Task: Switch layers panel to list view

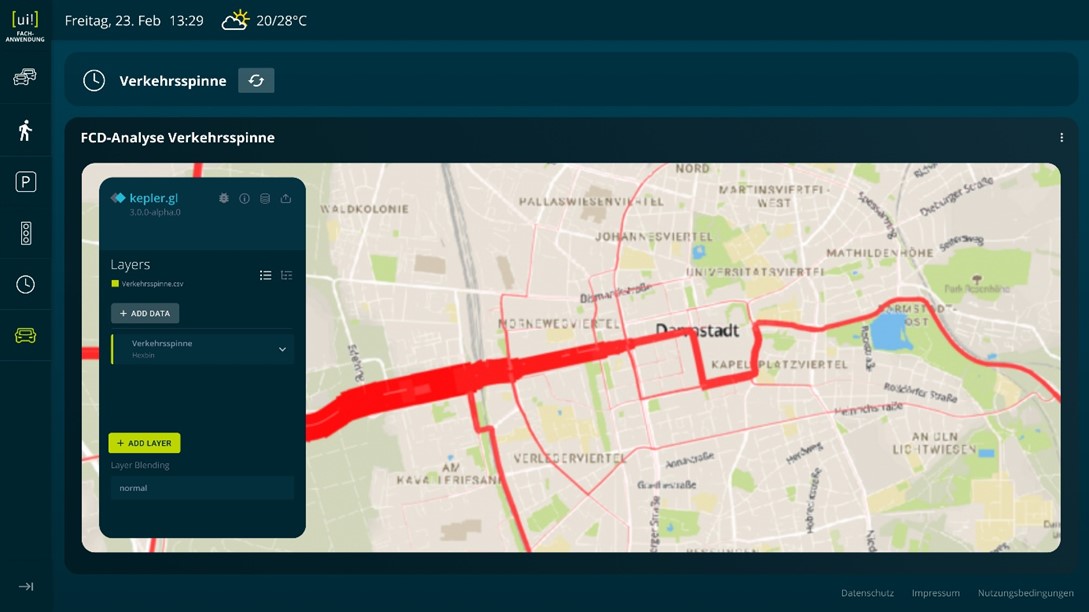Action: click(265, 276)
